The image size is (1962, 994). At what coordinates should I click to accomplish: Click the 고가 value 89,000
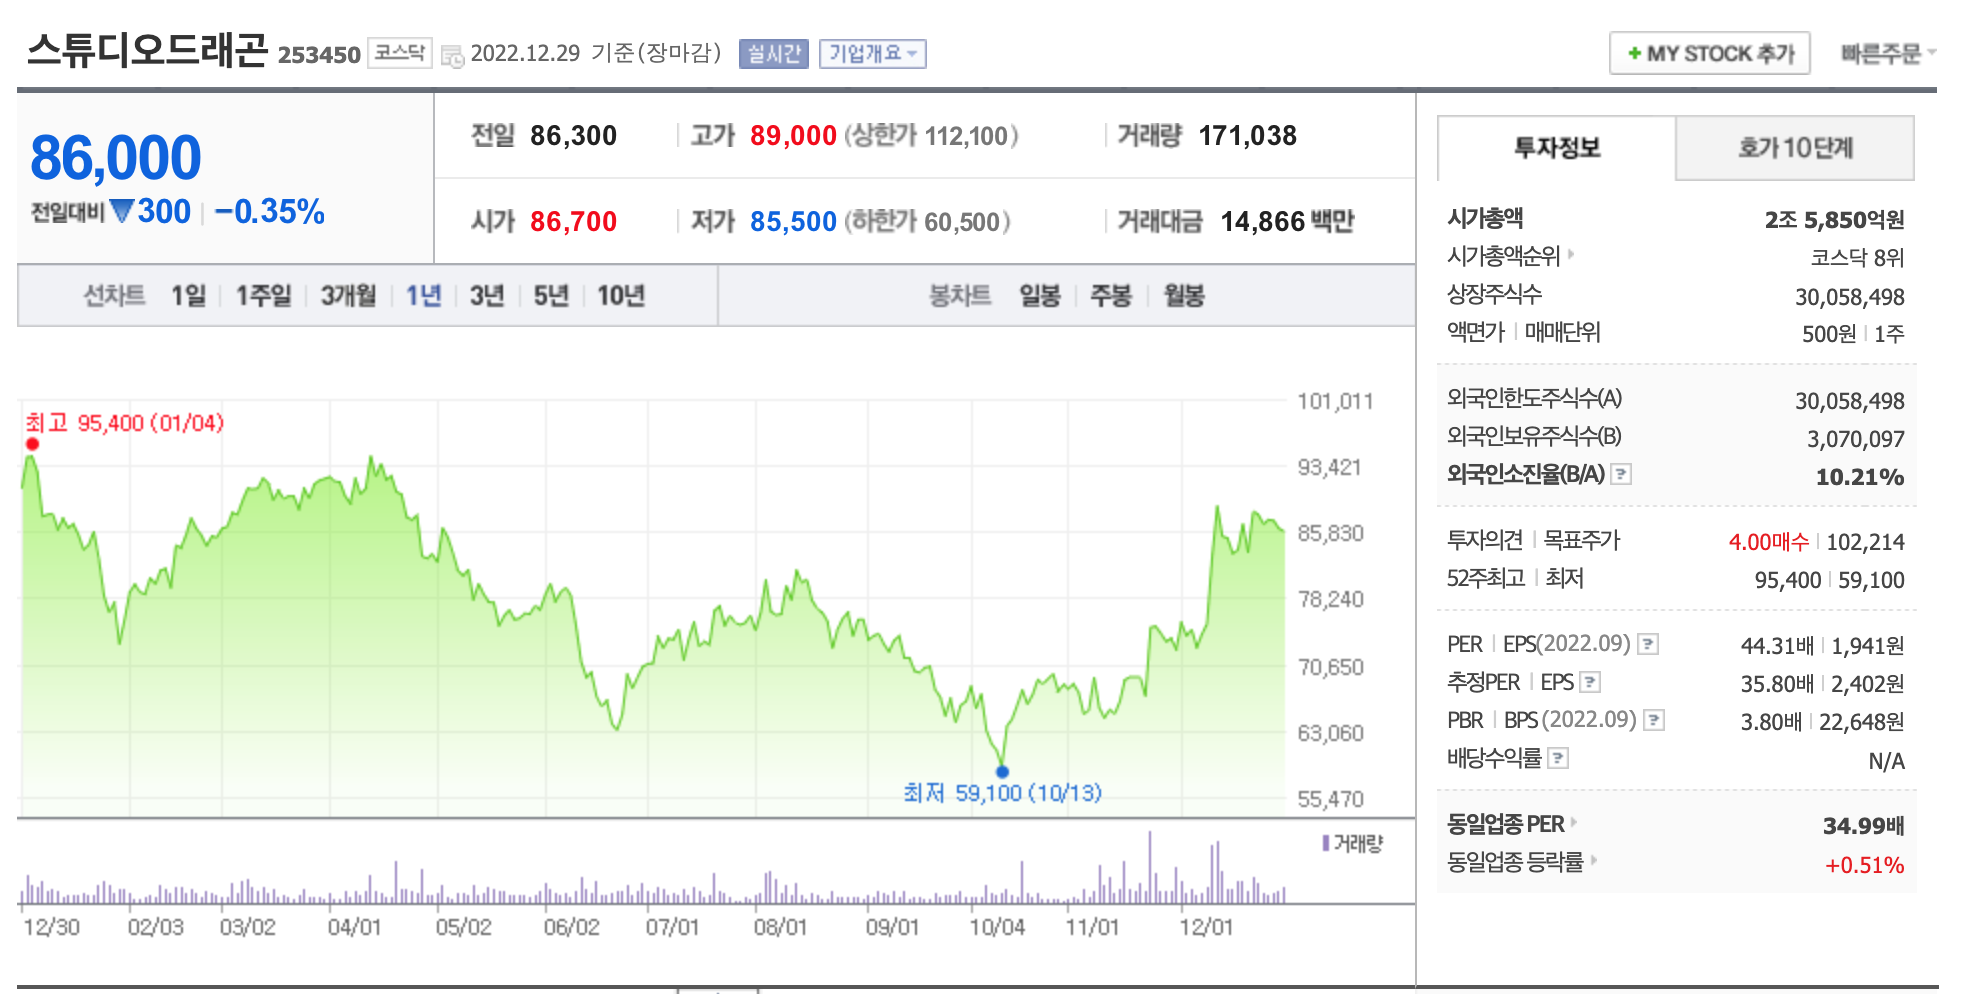pyautogui.click(x=793, y=136)
